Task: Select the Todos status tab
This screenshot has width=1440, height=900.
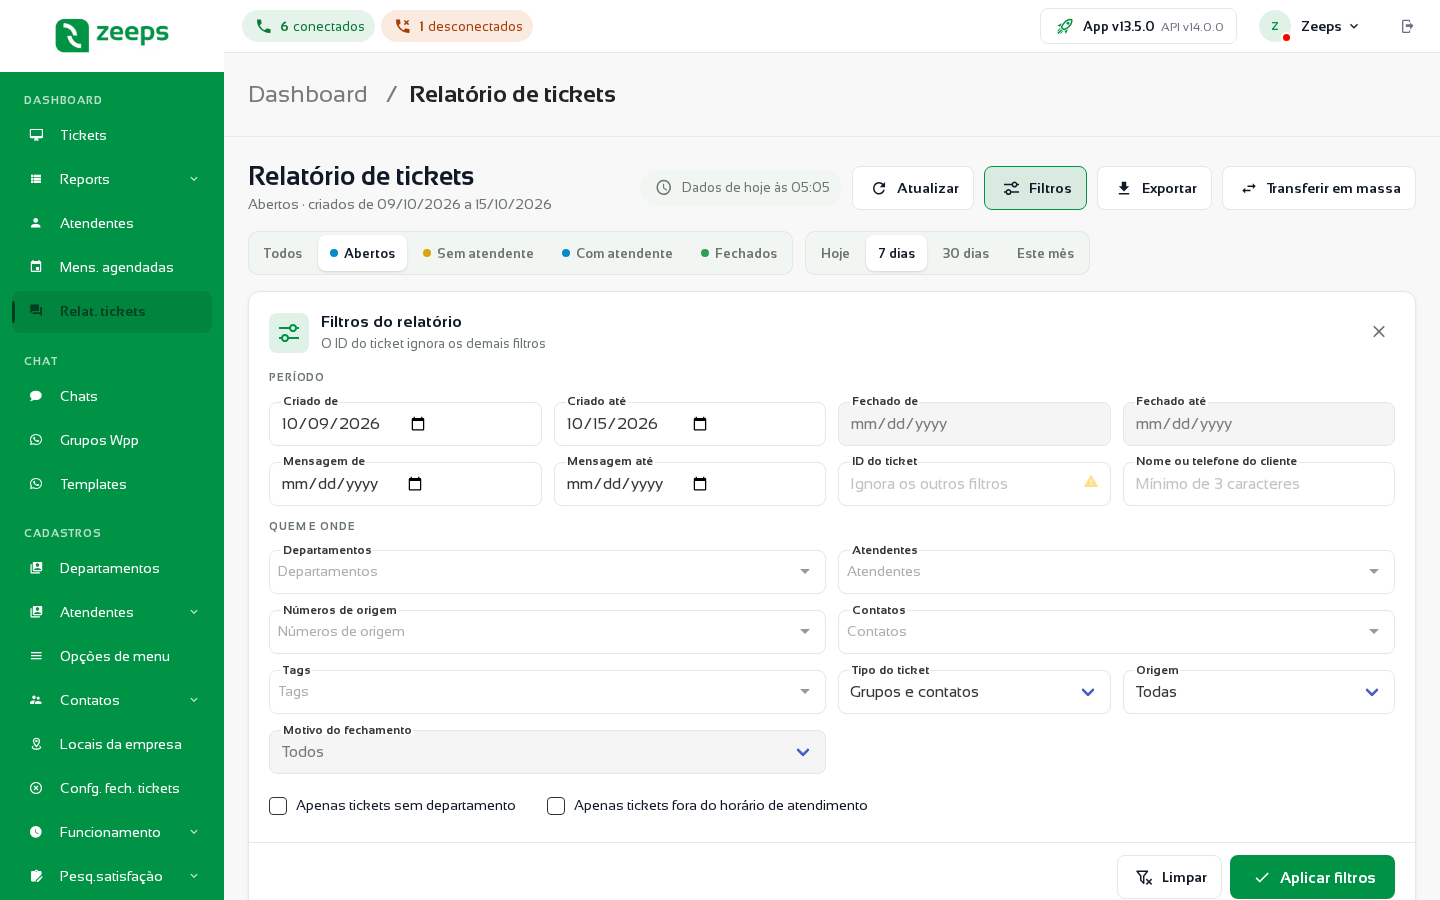Action: coord(283,253)
